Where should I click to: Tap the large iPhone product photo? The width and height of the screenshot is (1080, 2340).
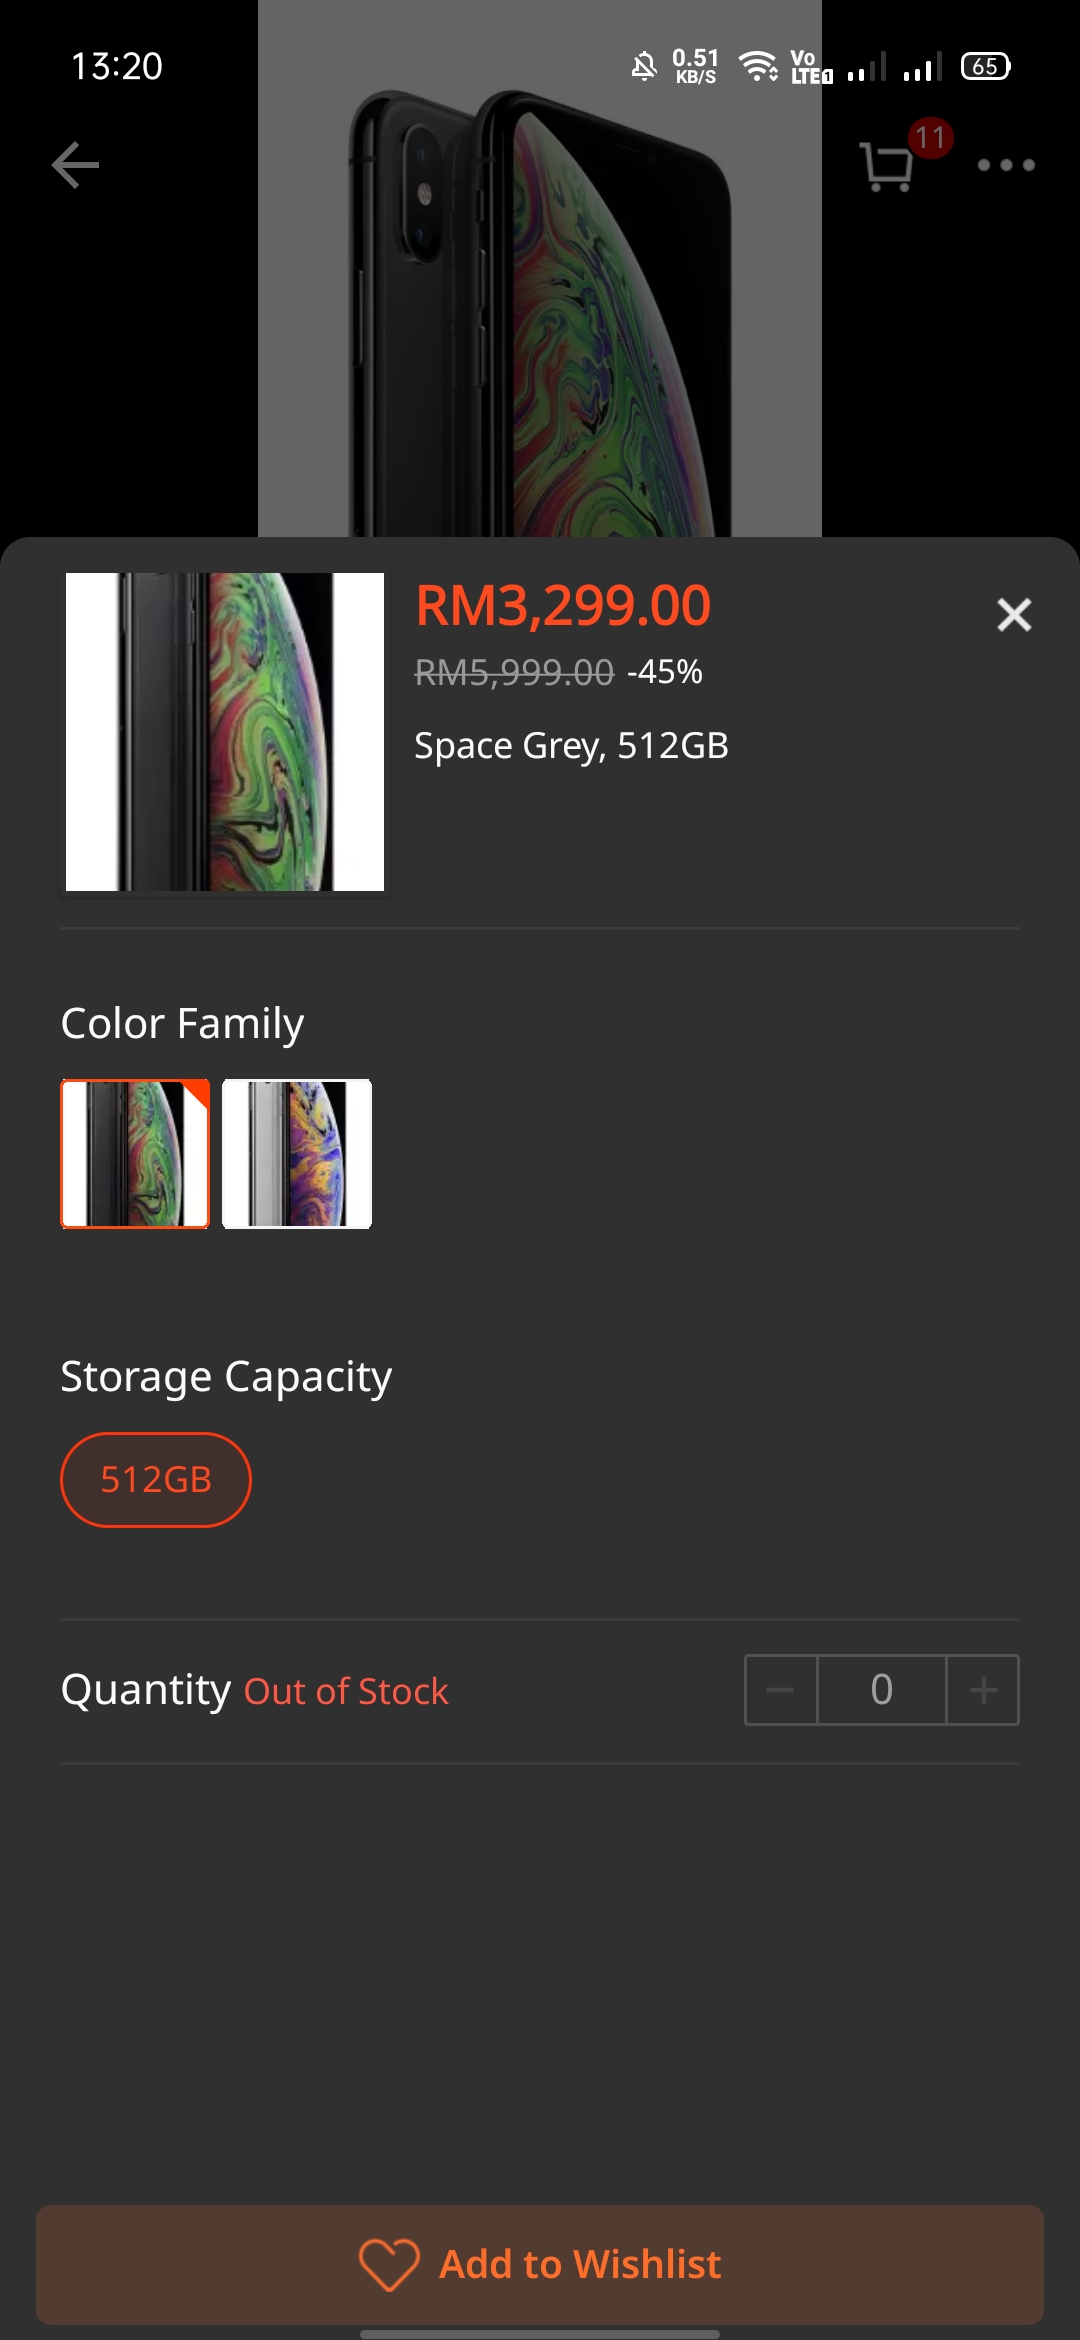(x=540, y=268)
